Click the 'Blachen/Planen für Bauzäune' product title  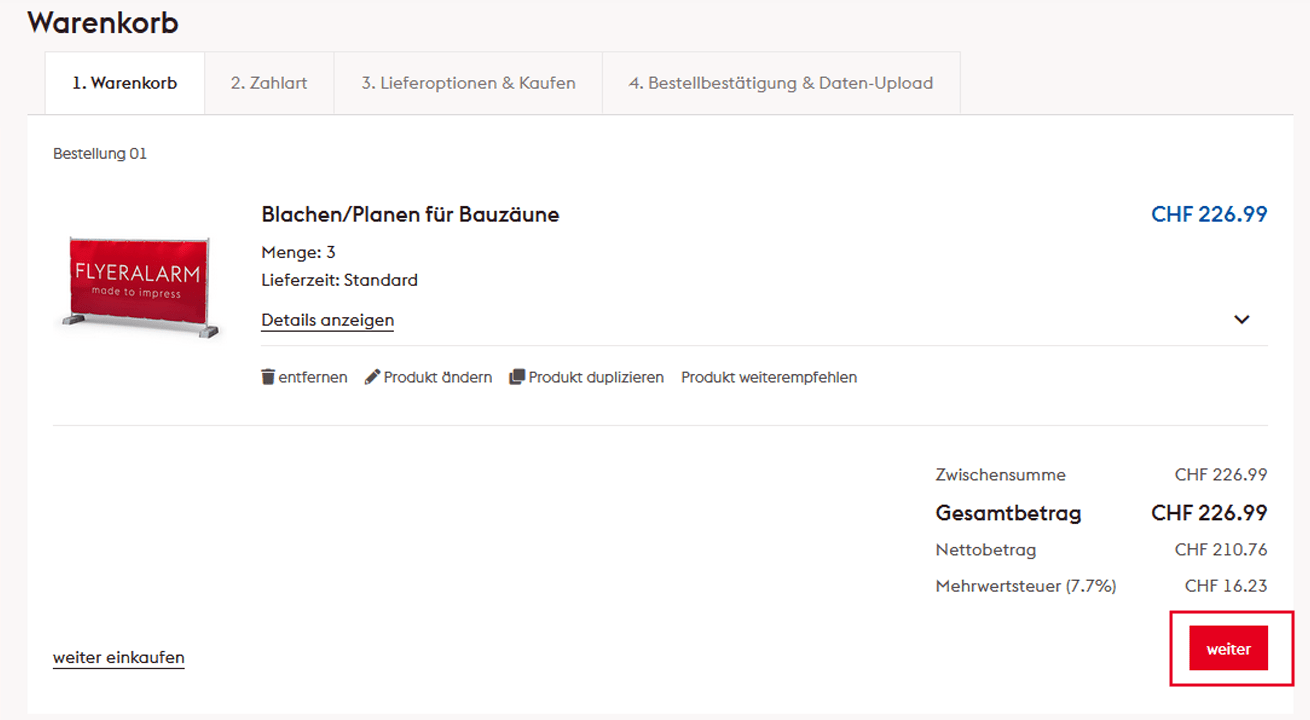[x=410, y=214]
